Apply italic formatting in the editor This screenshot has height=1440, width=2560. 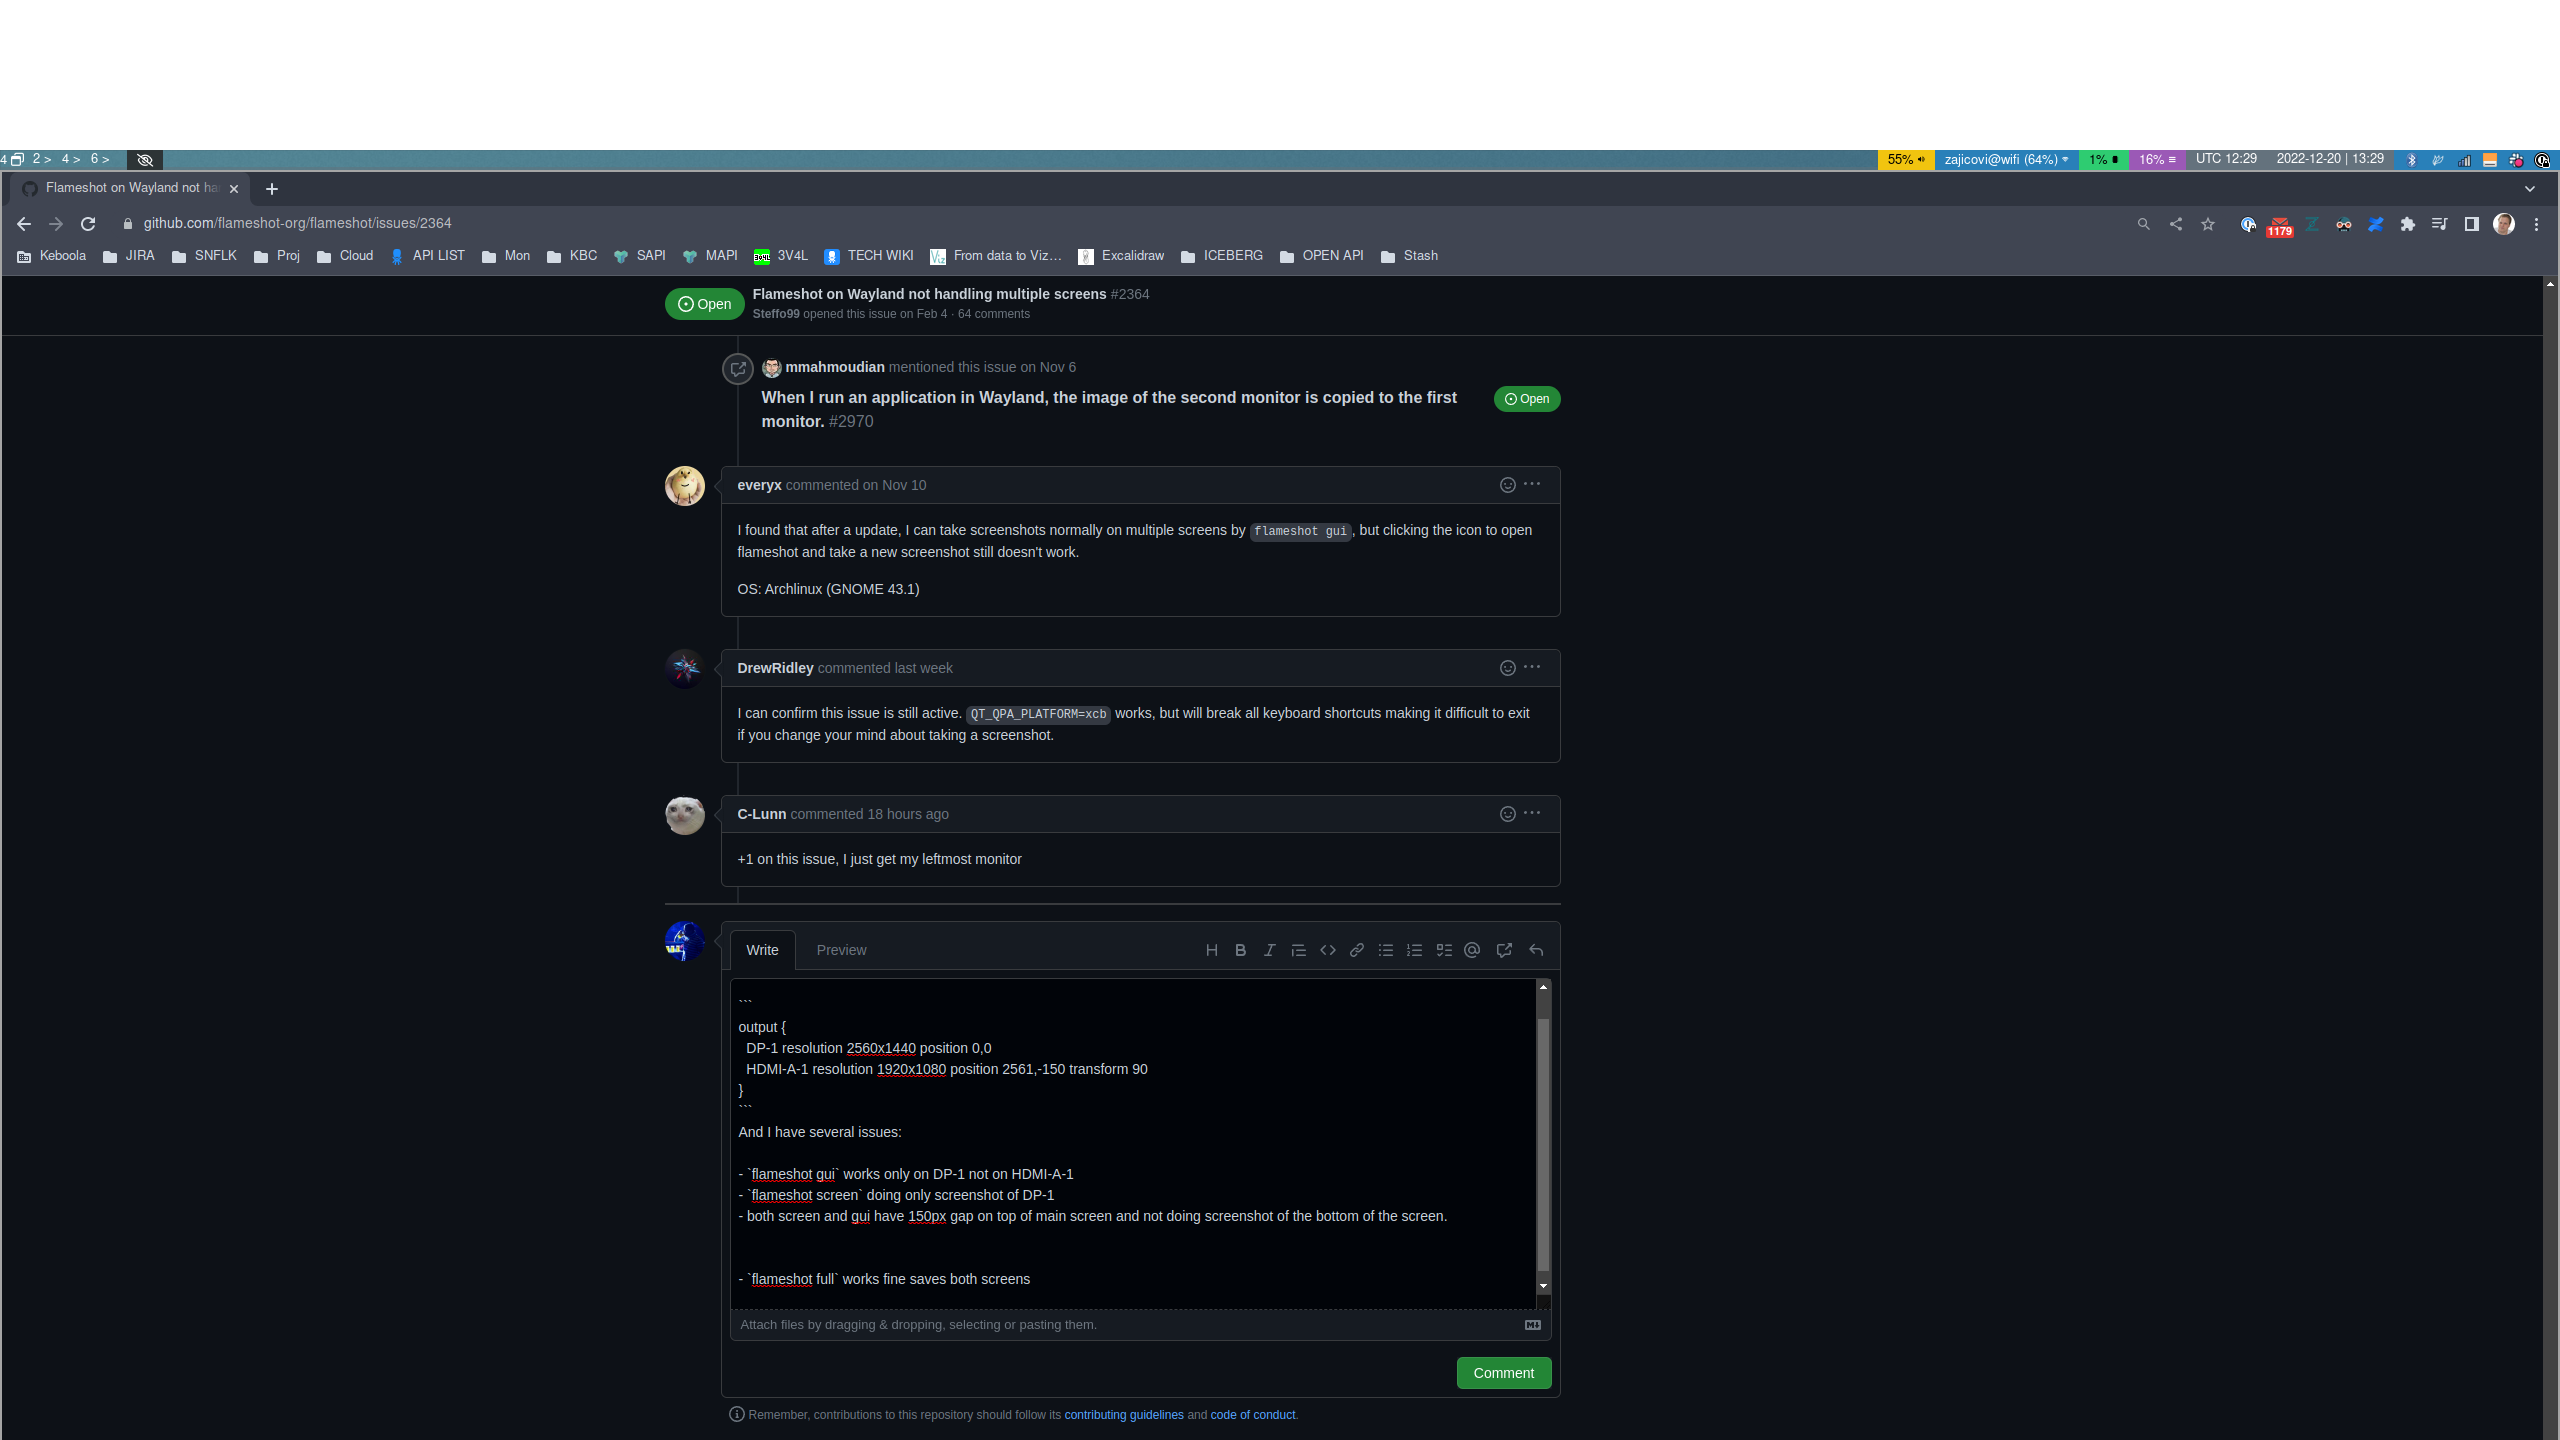point(1269,950)
